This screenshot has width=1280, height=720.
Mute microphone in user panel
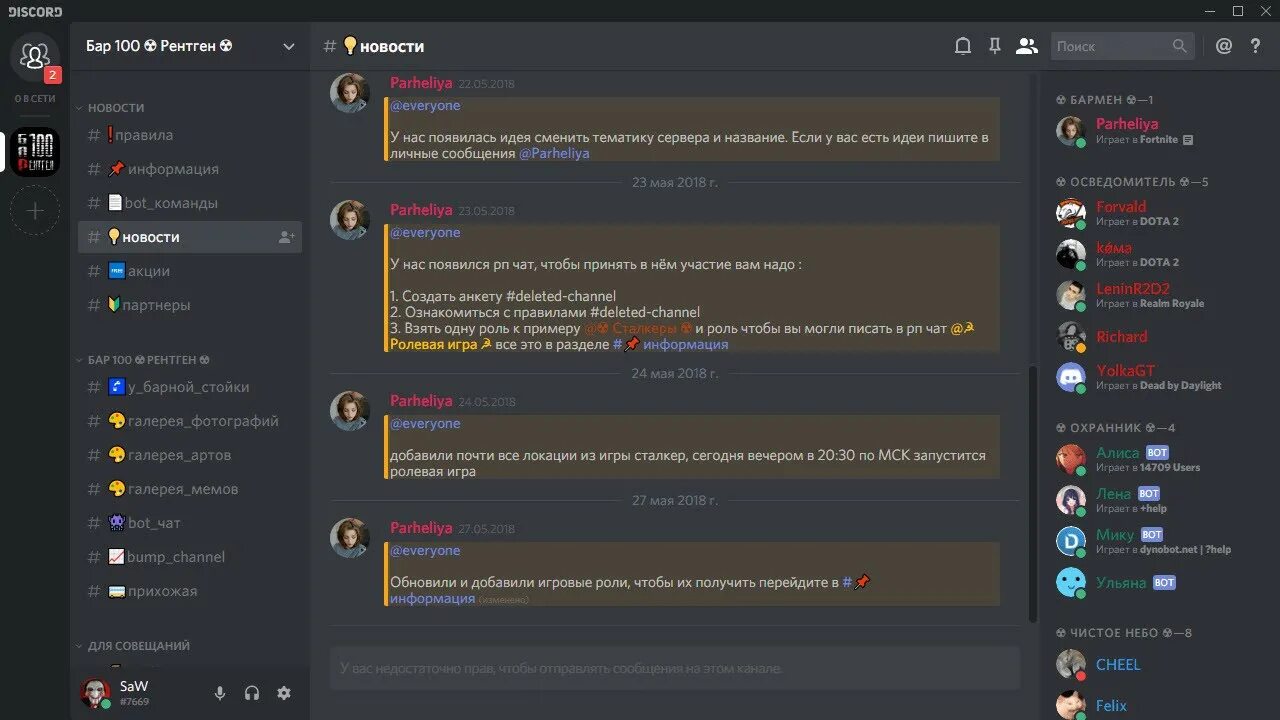click(x=220, y=693)
